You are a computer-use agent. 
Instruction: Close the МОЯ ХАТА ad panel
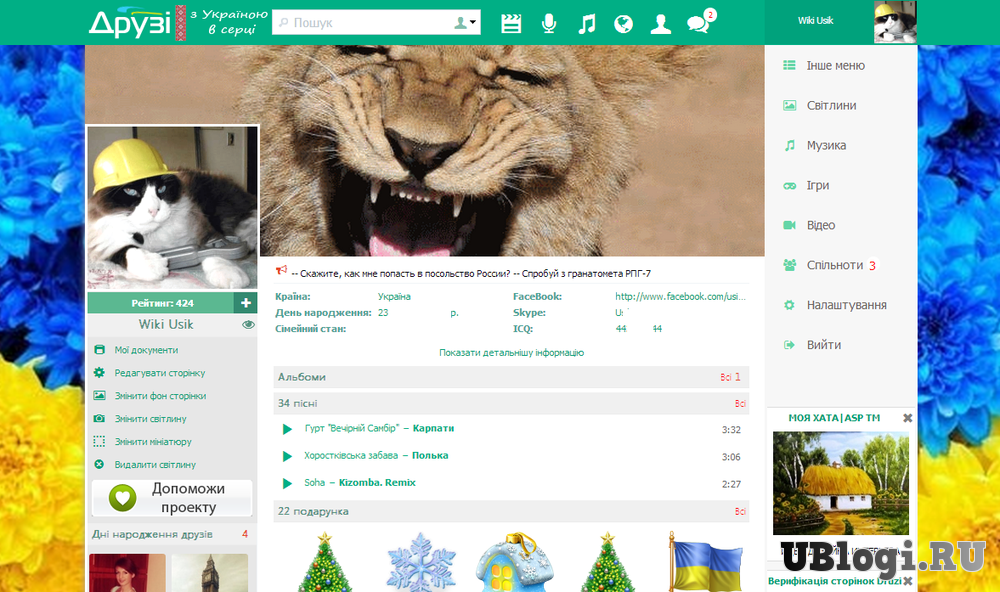tap(908, 418)
